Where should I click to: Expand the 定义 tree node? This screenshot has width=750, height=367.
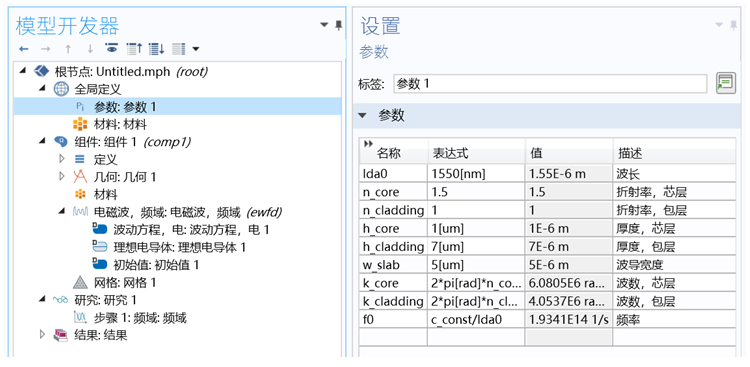point(61,159)
